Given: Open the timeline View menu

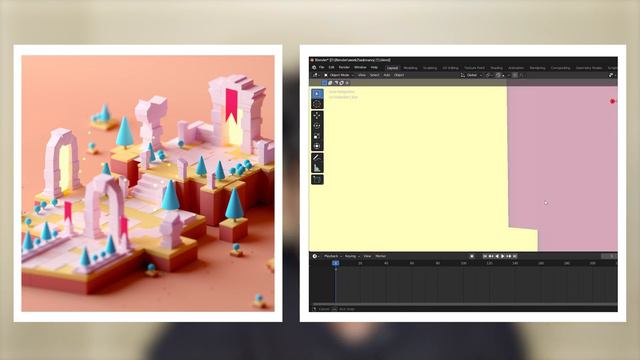Looking at the screenshot, I should [x=367, y=256].
